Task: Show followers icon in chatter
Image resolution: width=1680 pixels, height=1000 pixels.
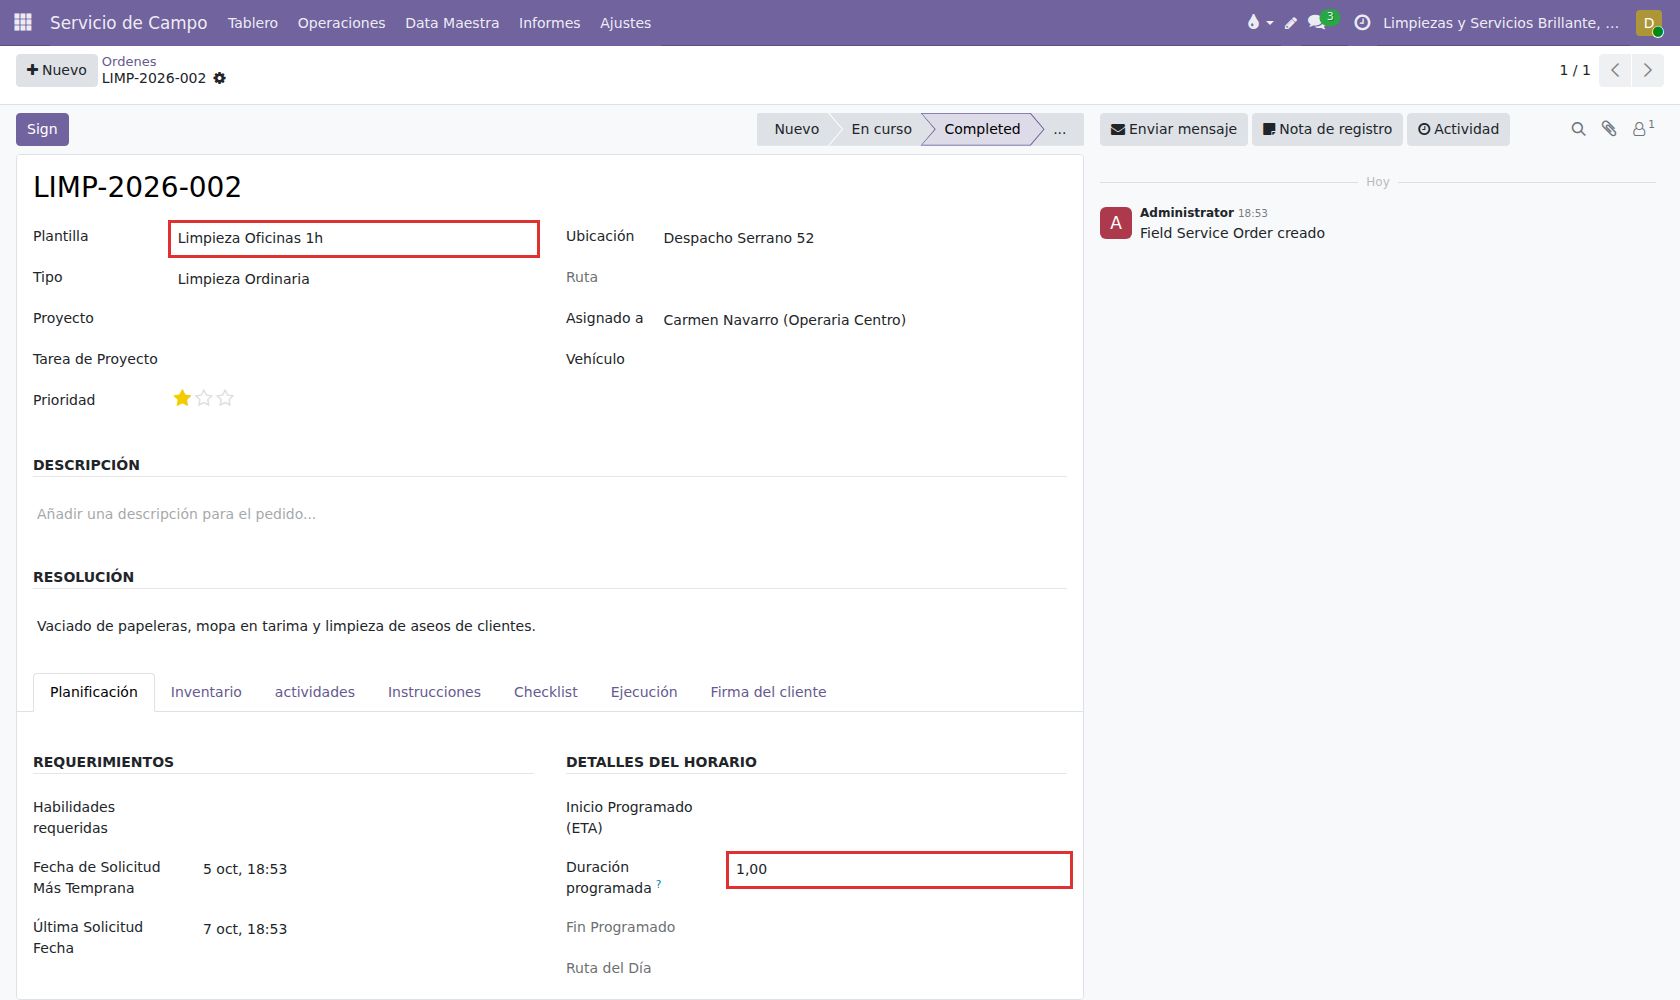Action: tap(1643, 128)
